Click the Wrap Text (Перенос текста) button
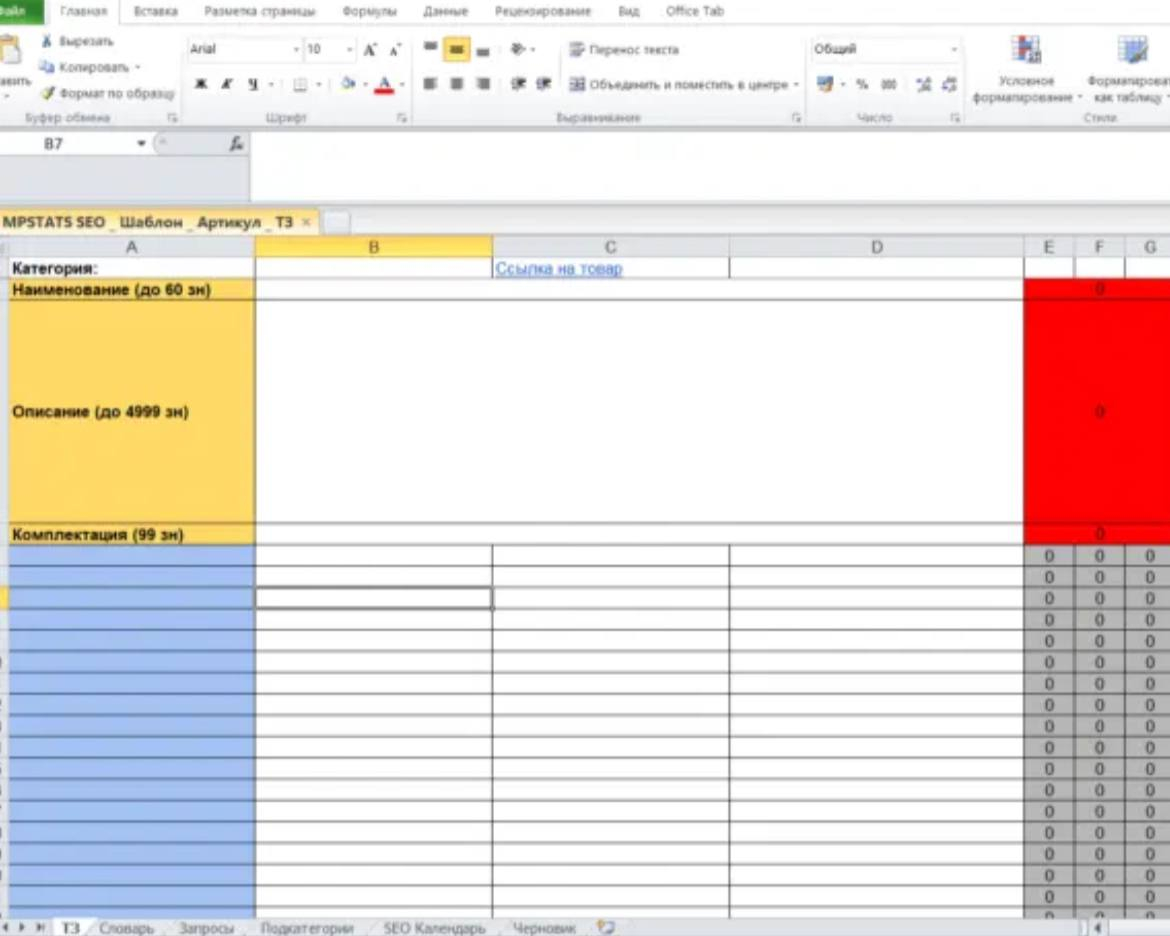Image resolution: width=1170 pixels, height=936 pixels. 624,49
